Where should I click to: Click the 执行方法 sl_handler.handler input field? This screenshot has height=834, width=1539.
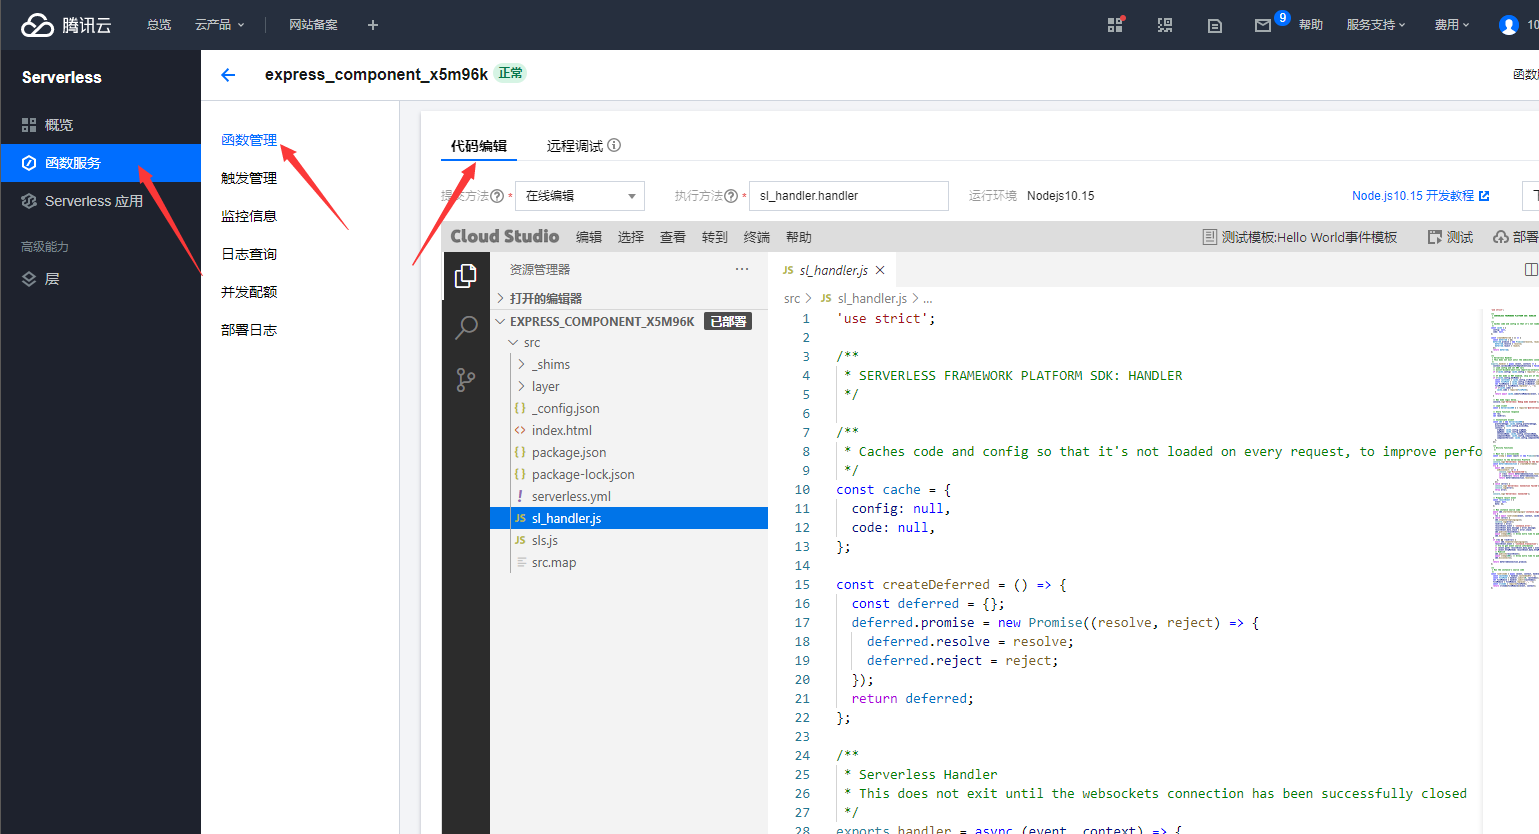[849, 196]
